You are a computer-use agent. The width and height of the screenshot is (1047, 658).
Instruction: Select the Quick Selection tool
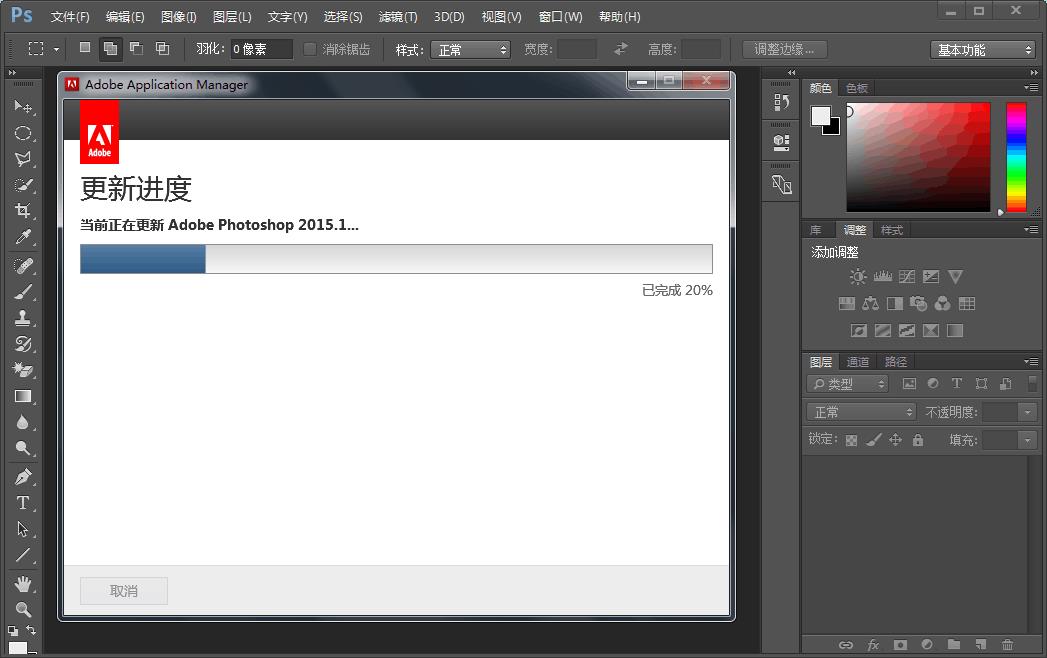click(x=23, y=185)
